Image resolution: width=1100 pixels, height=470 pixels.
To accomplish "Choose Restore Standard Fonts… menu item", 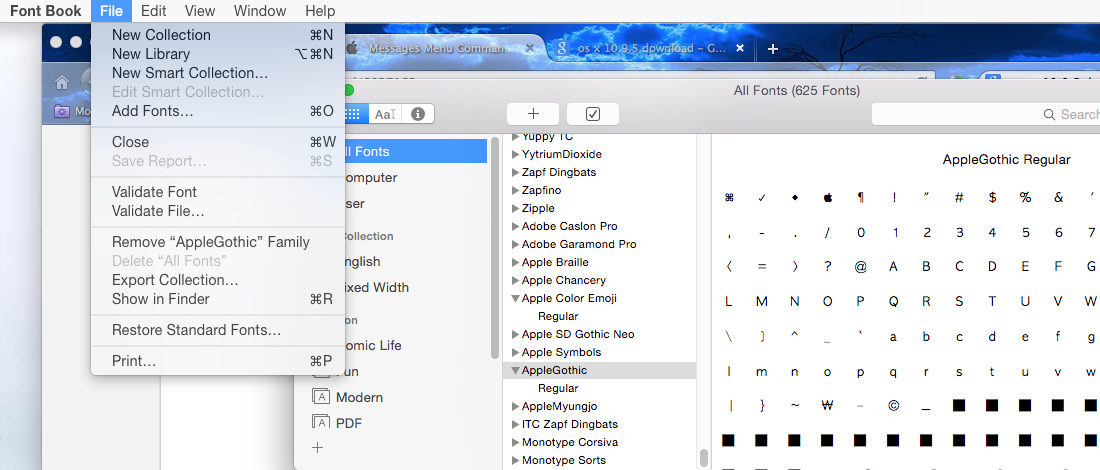I will (x=217, y=330).
